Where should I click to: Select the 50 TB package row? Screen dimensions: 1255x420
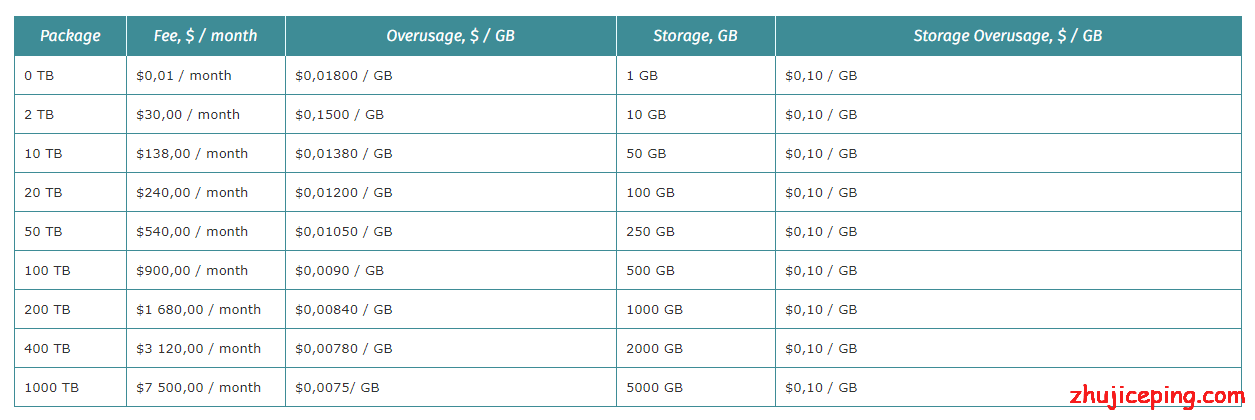point(628,232)
